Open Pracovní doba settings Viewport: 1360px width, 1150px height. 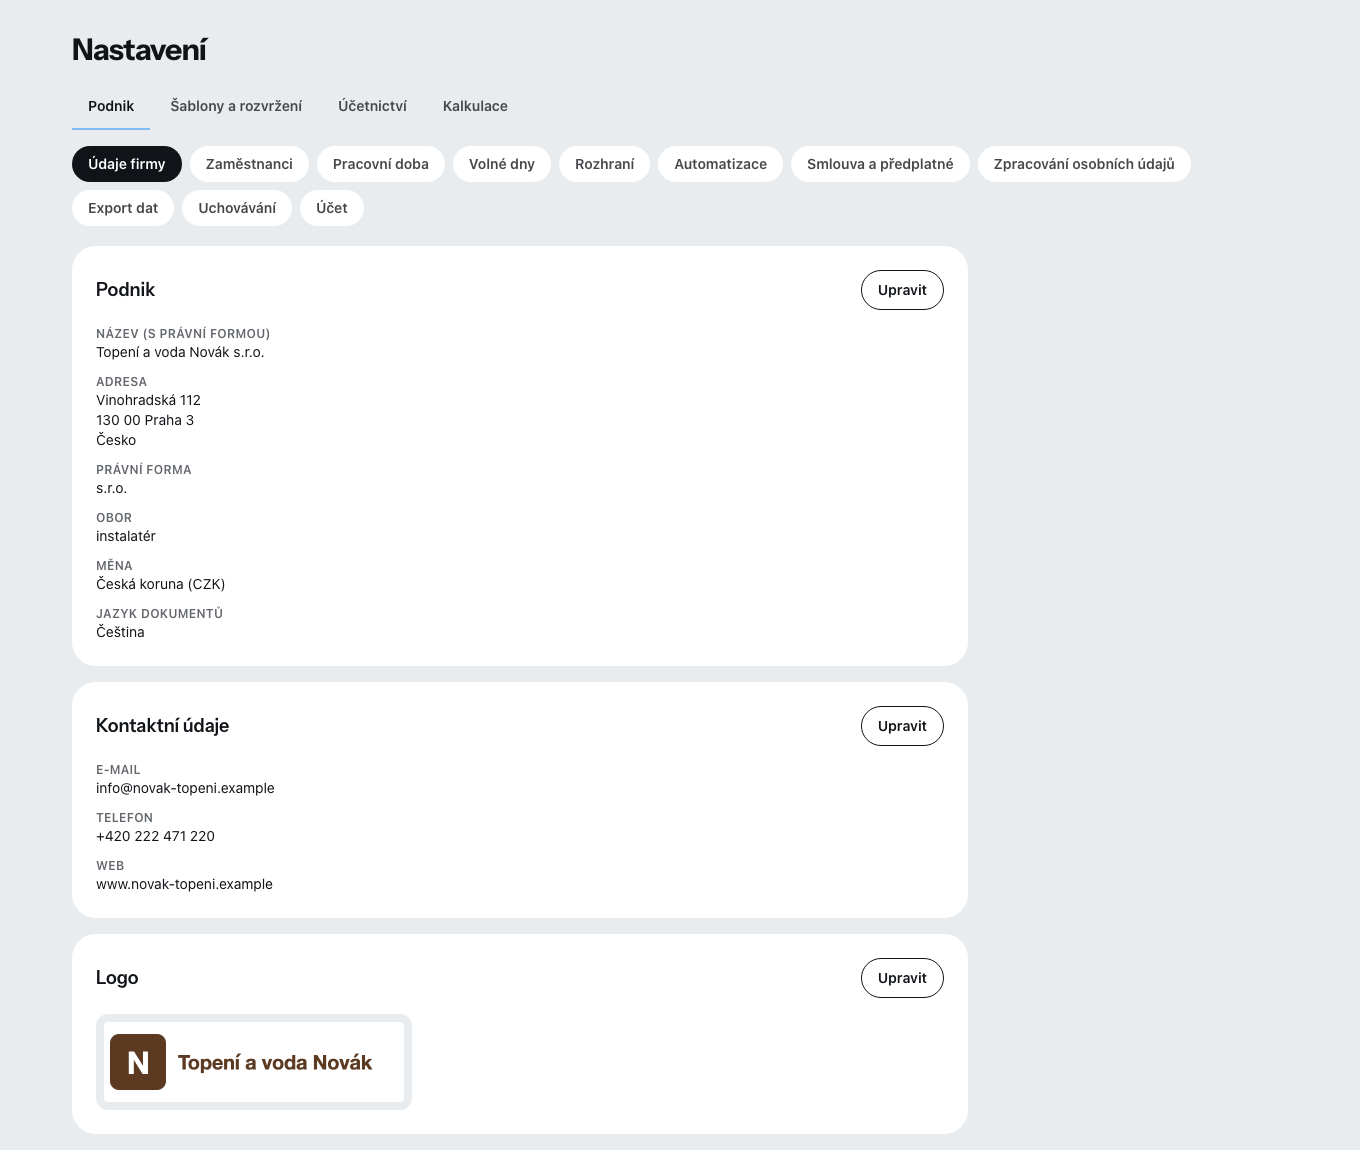tap(381, 164)
